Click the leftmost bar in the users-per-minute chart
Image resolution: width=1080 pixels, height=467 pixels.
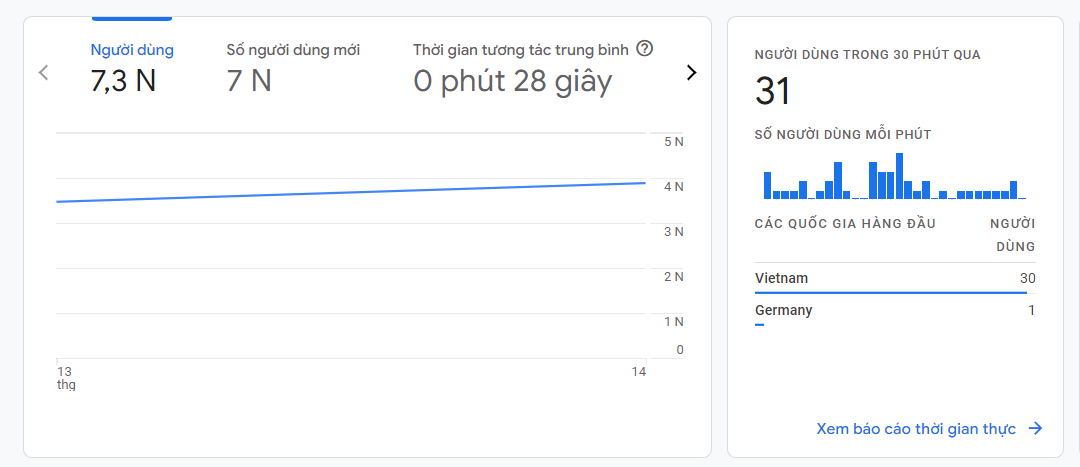point(768,186)
